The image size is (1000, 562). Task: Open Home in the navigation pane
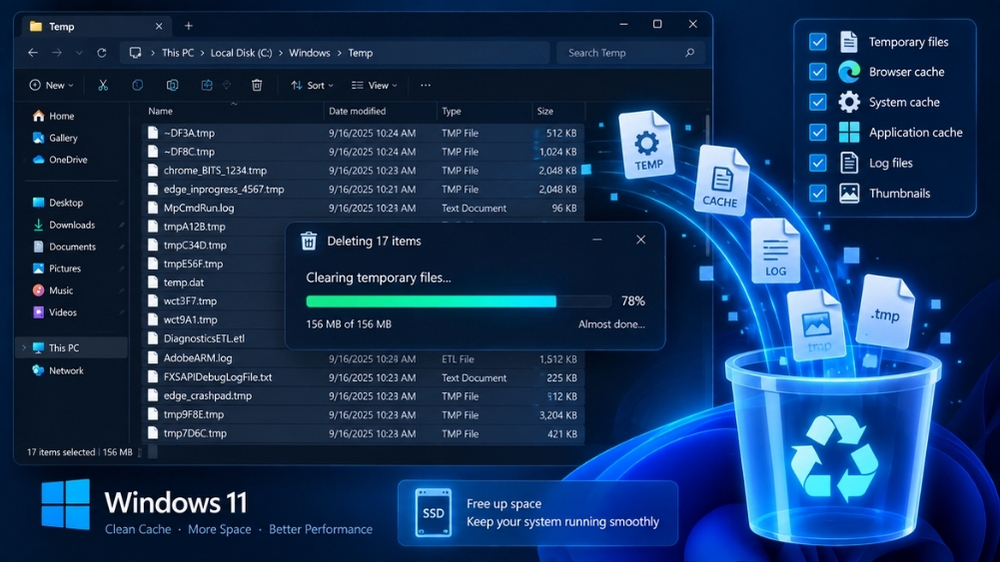pyautogui.click(x=54, y=116)
